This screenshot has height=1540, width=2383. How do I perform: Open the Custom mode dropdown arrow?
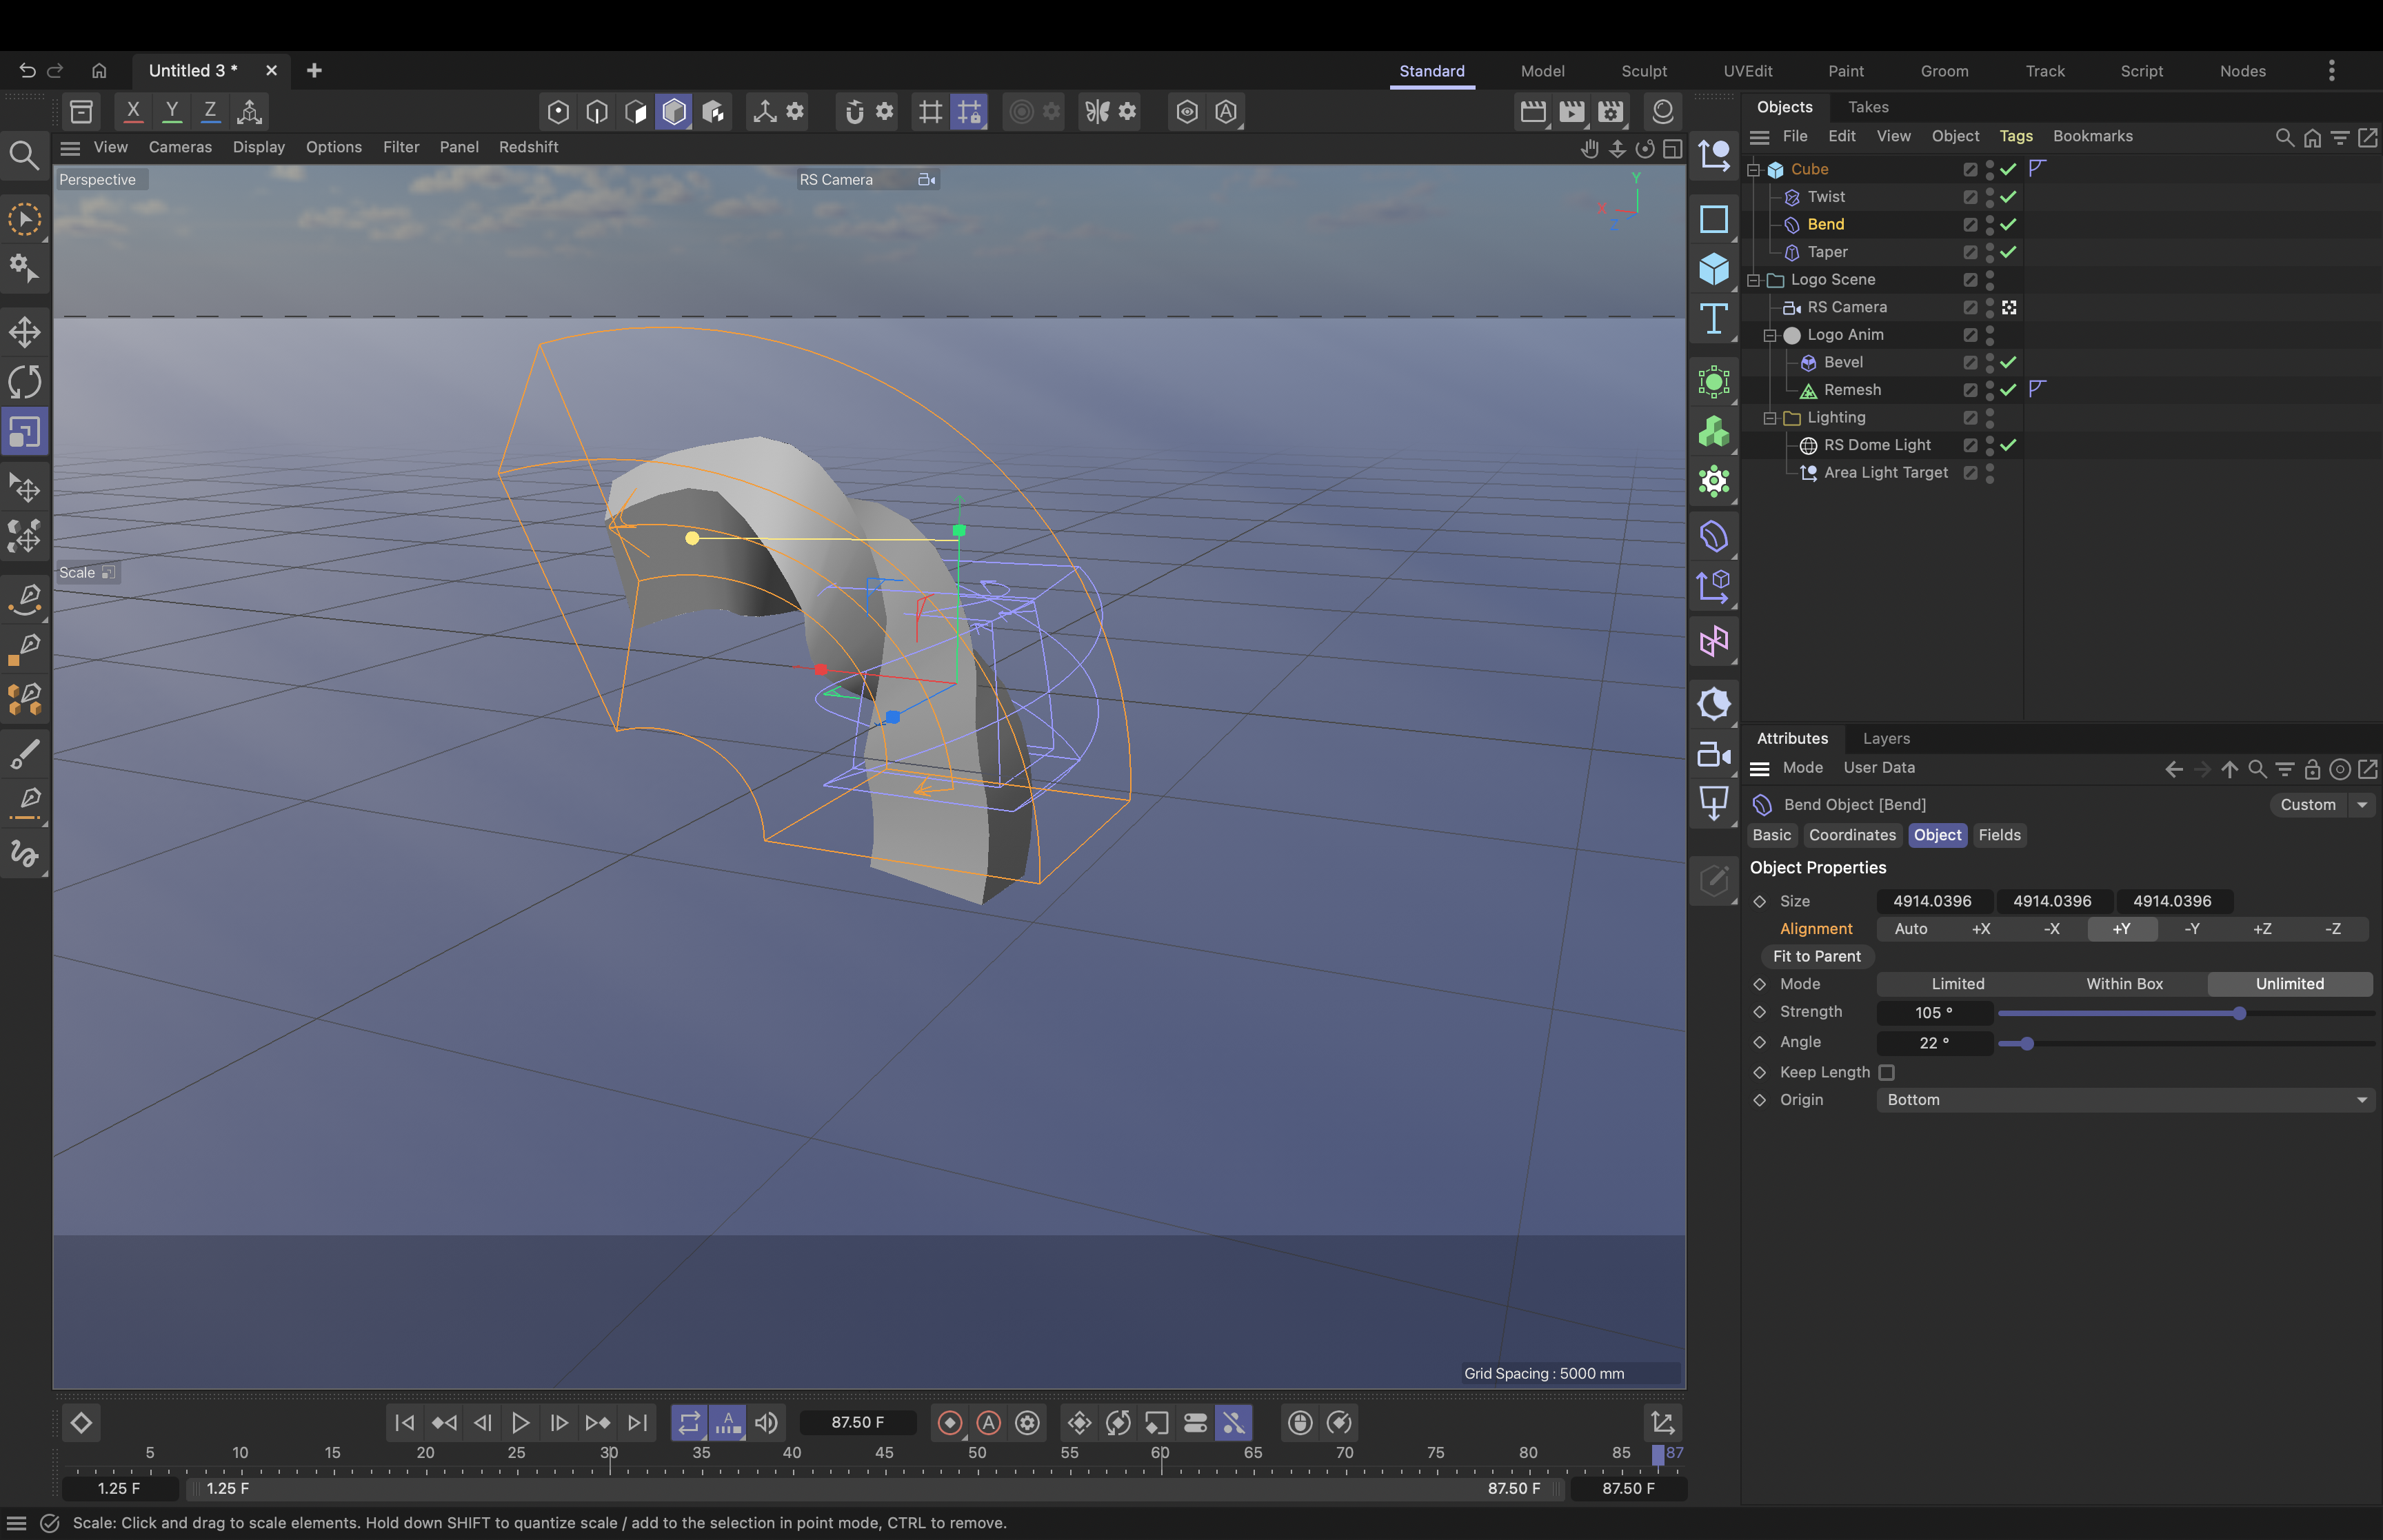(2361, 805)
